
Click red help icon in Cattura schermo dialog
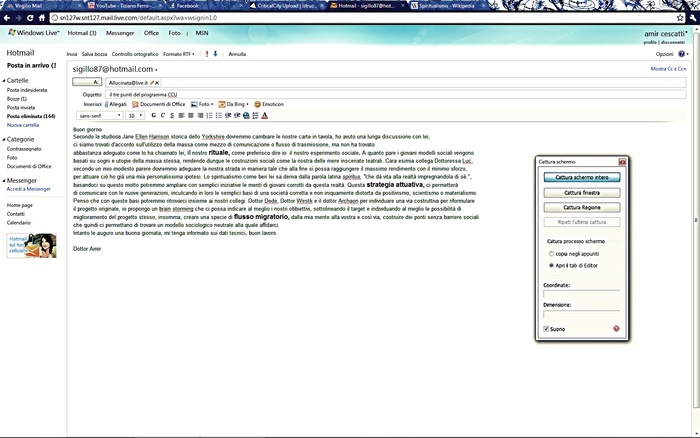click(616, 329)
